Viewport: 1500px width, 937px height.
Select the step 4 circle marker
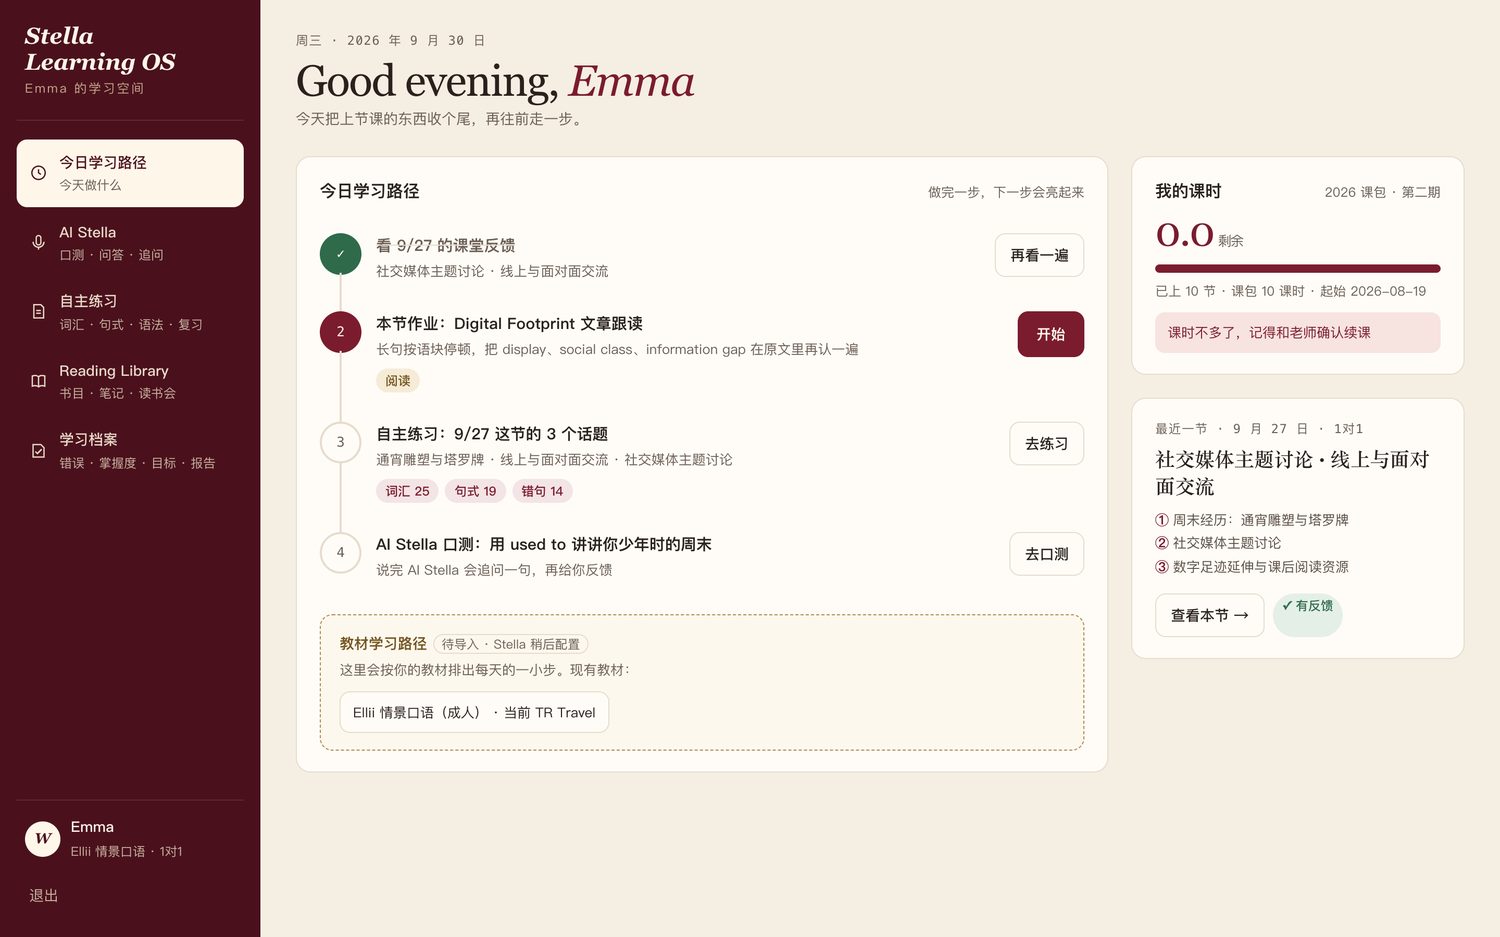pyautogui.click(x=340, y=552)
